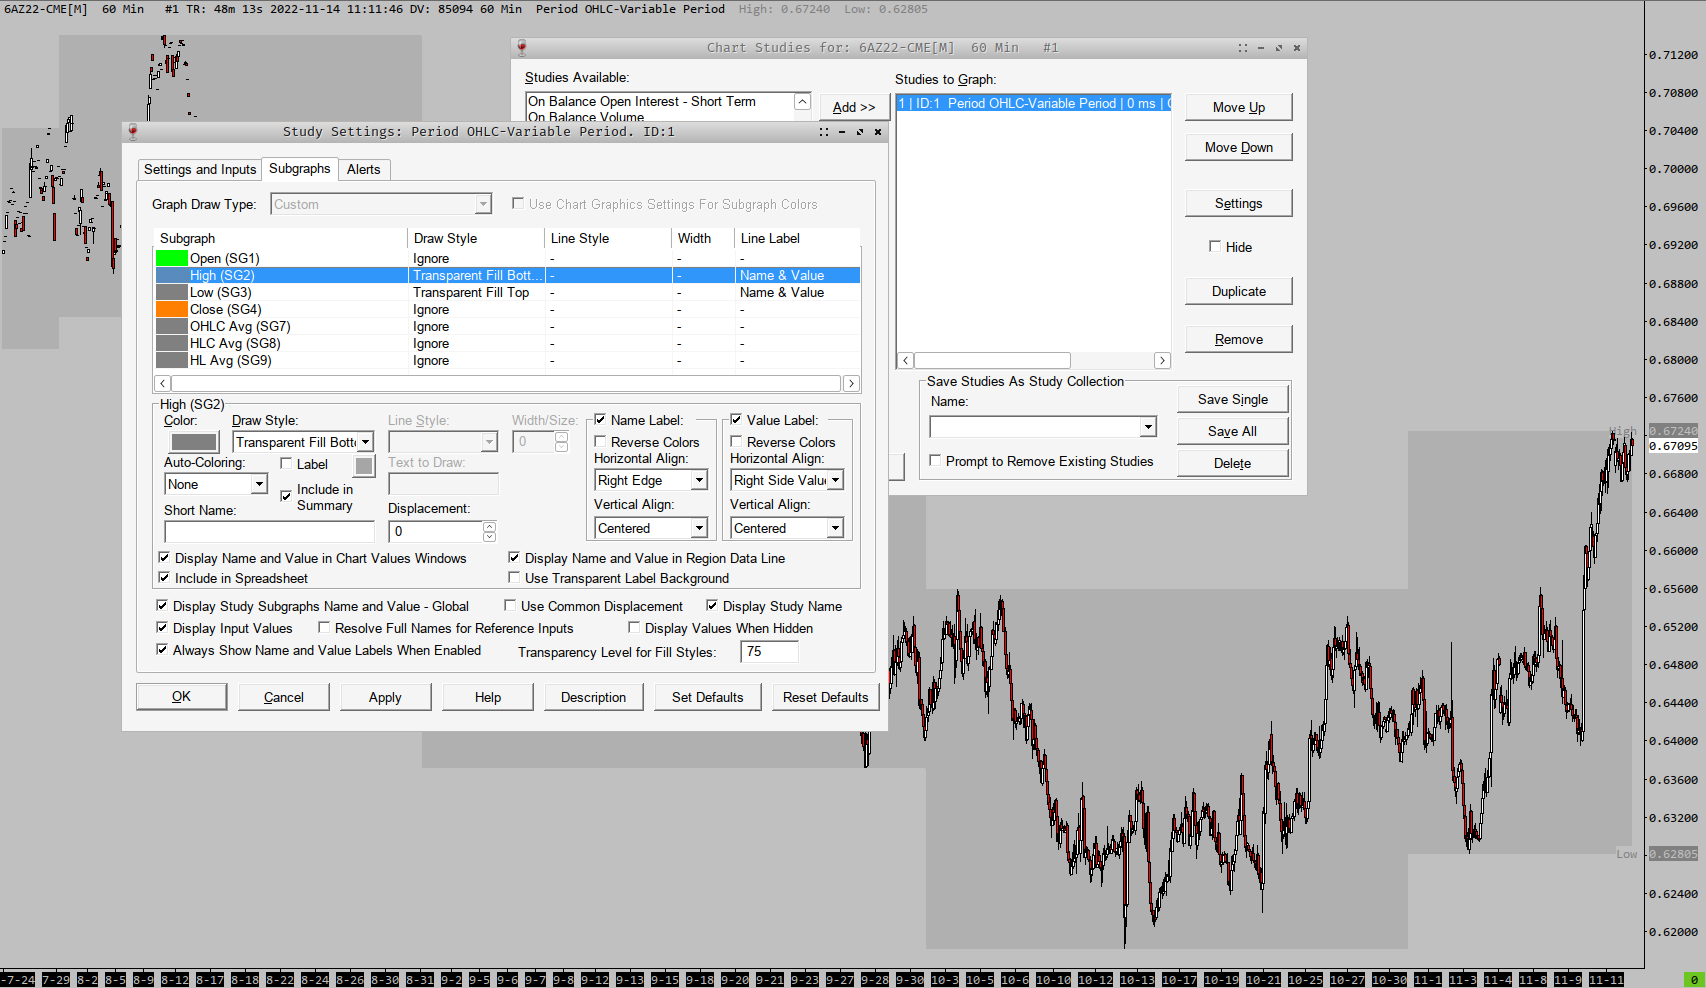The width and height of the screenshot is (1706, 988).
Task: Open Name Label Horizontal Align dropdown
Action: [699, 480]
